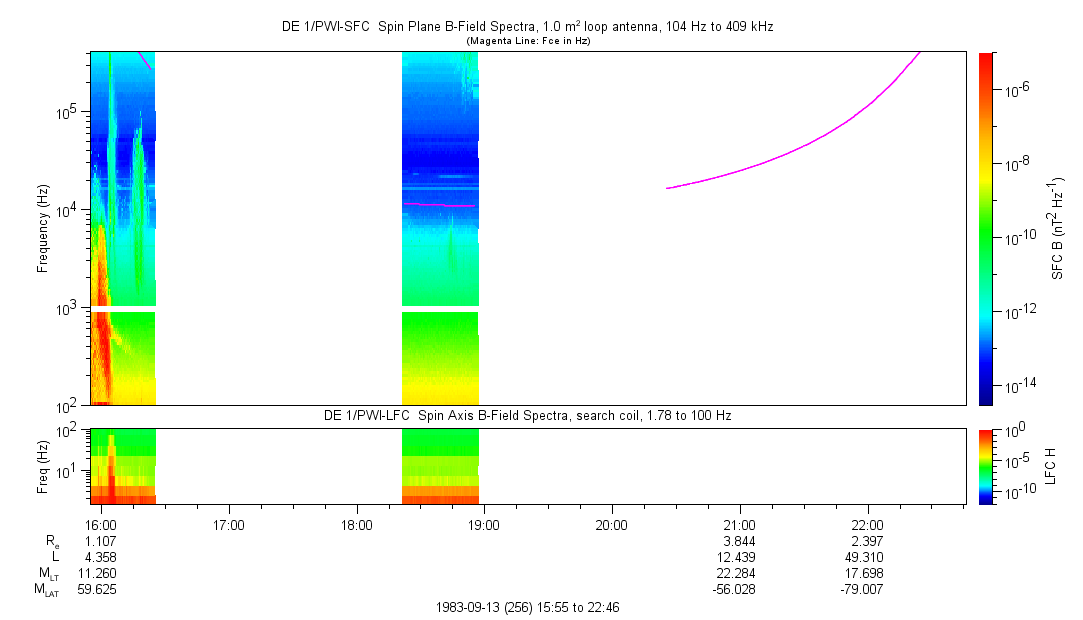
Task: Select the 22:00 time axis tick label
Action: click(x=867, y=524)
